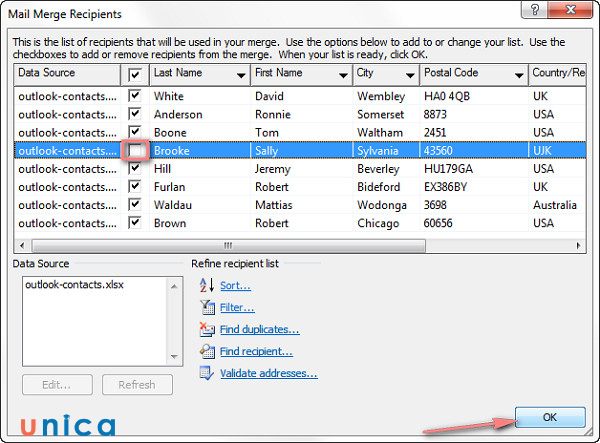This screenshot has width=600, height=443.
Task: Click the postal code HA0 4QB
Action: [x=447, y=96]
